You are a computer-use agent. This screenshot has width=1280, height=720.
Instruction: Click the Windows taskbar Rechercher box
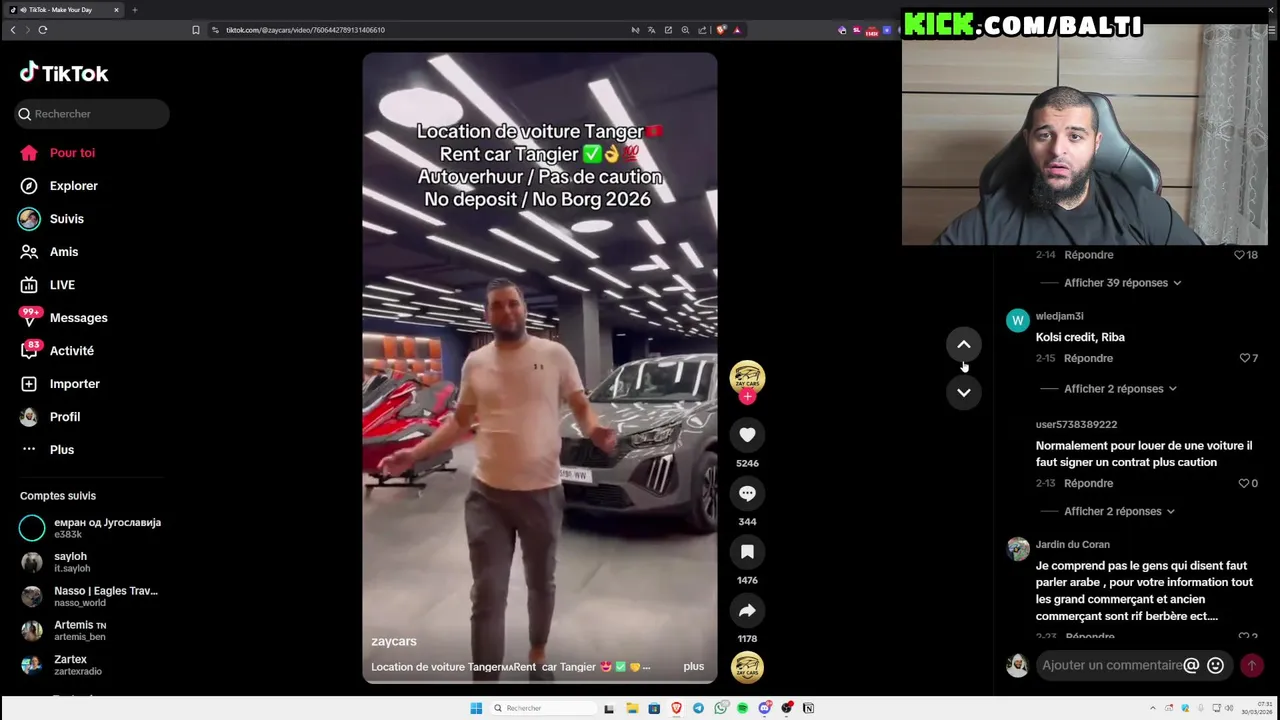[x=544, y=708]
